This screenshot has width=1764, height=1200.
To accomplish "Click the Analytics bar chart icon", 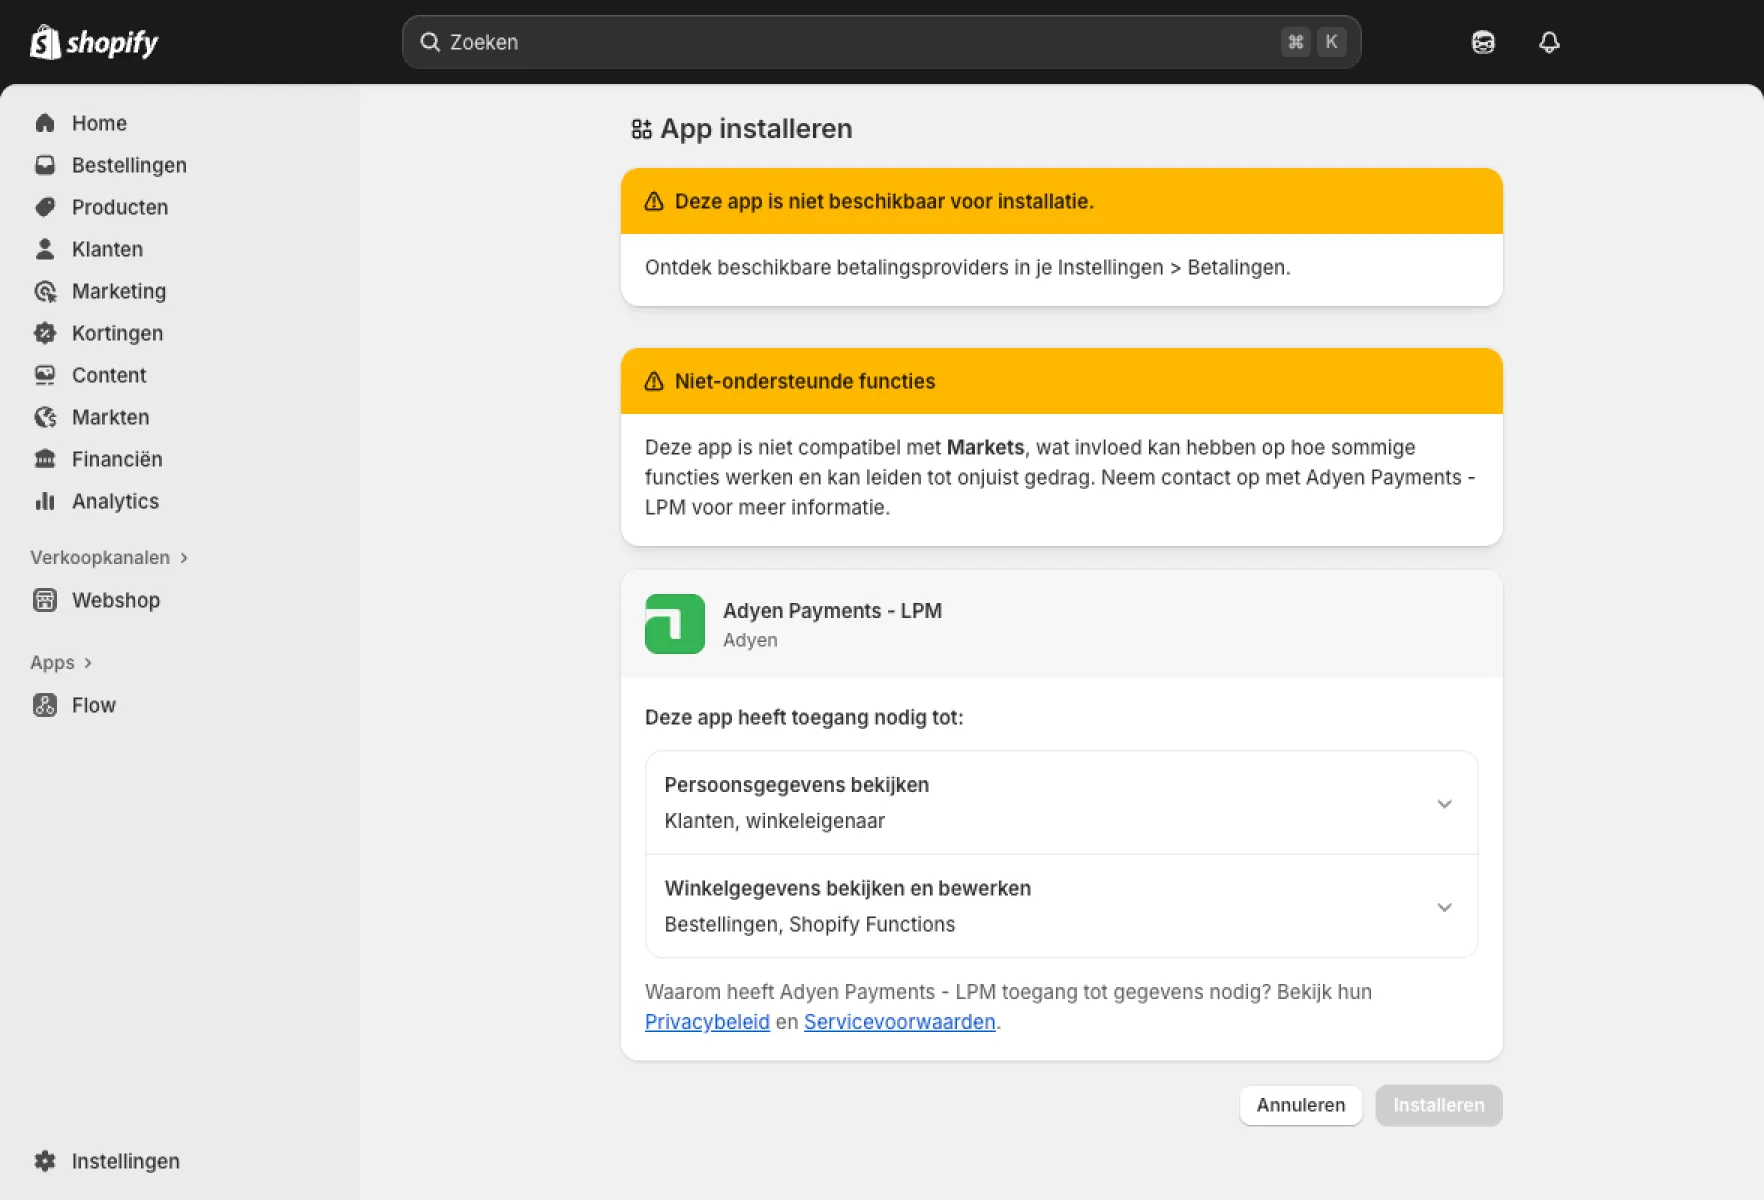I will [x=45, y=501].
